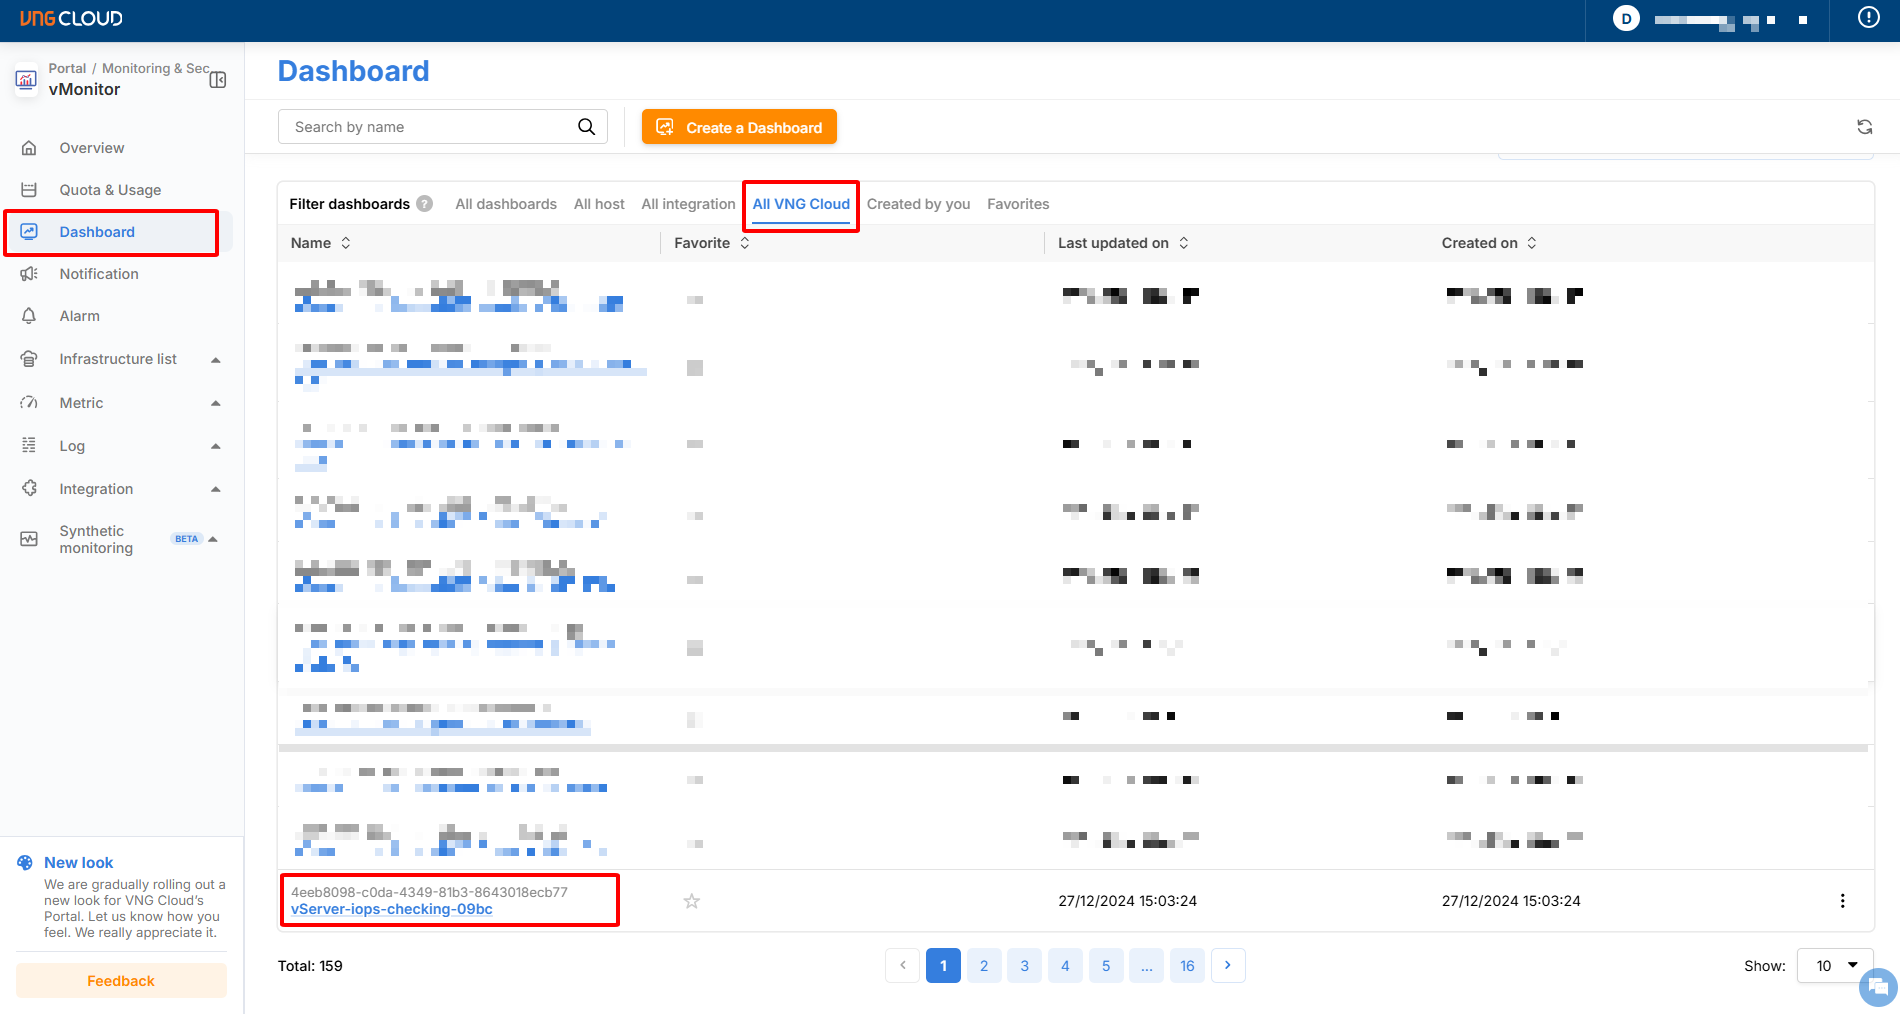Switch to the Created by you tab
This screenshot has height=1014, width=1900.
click(918, 204)
